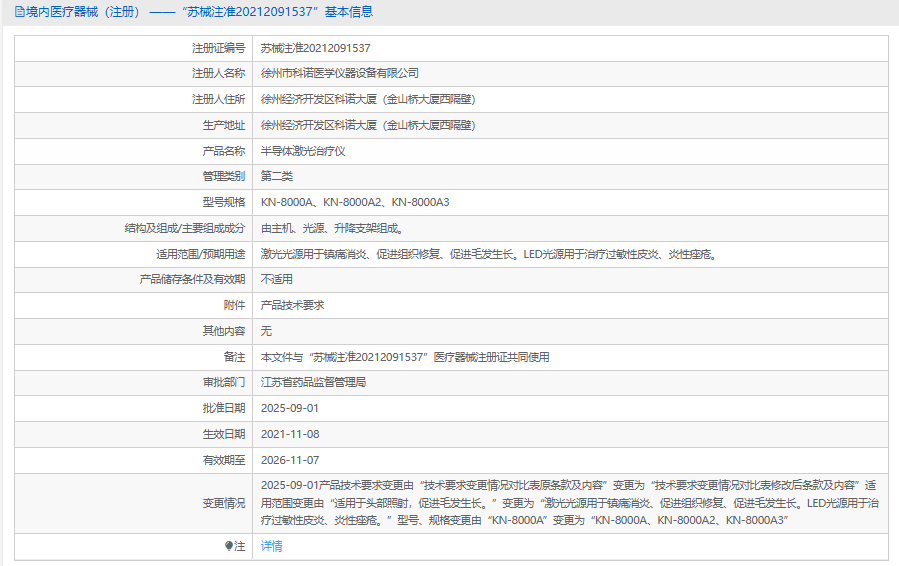Click the document icon before 境内医疗器械 title

coord(19,12)
